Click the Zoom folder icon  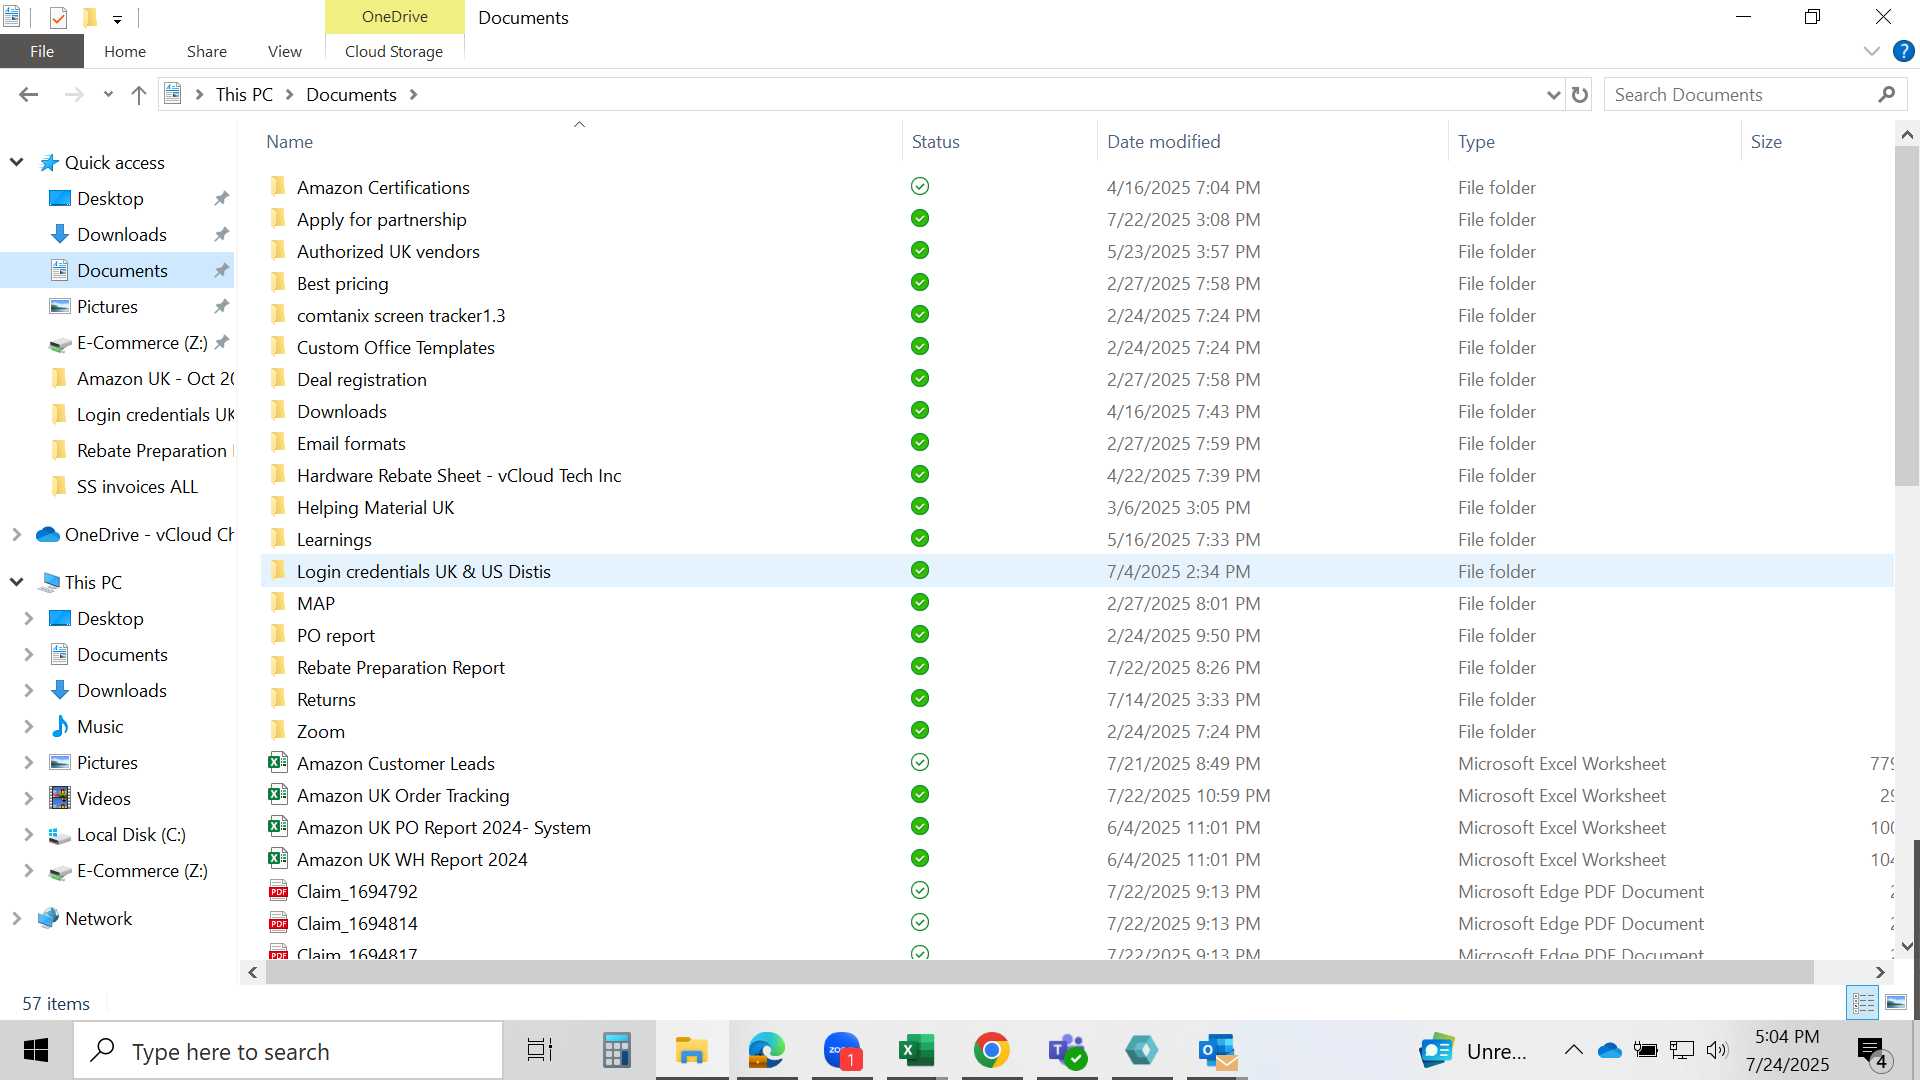pyautogui.click(x=278, y=731)
